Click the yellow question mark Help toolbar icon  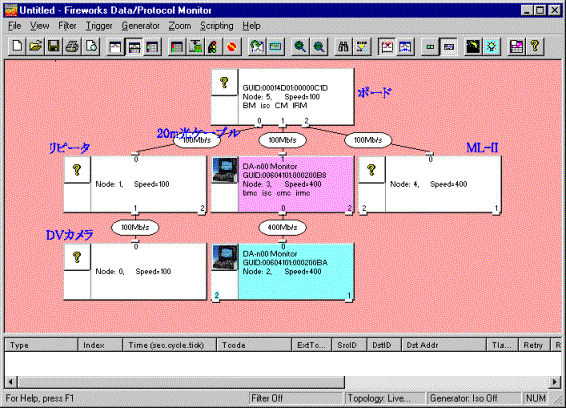[x=535, y=47]
